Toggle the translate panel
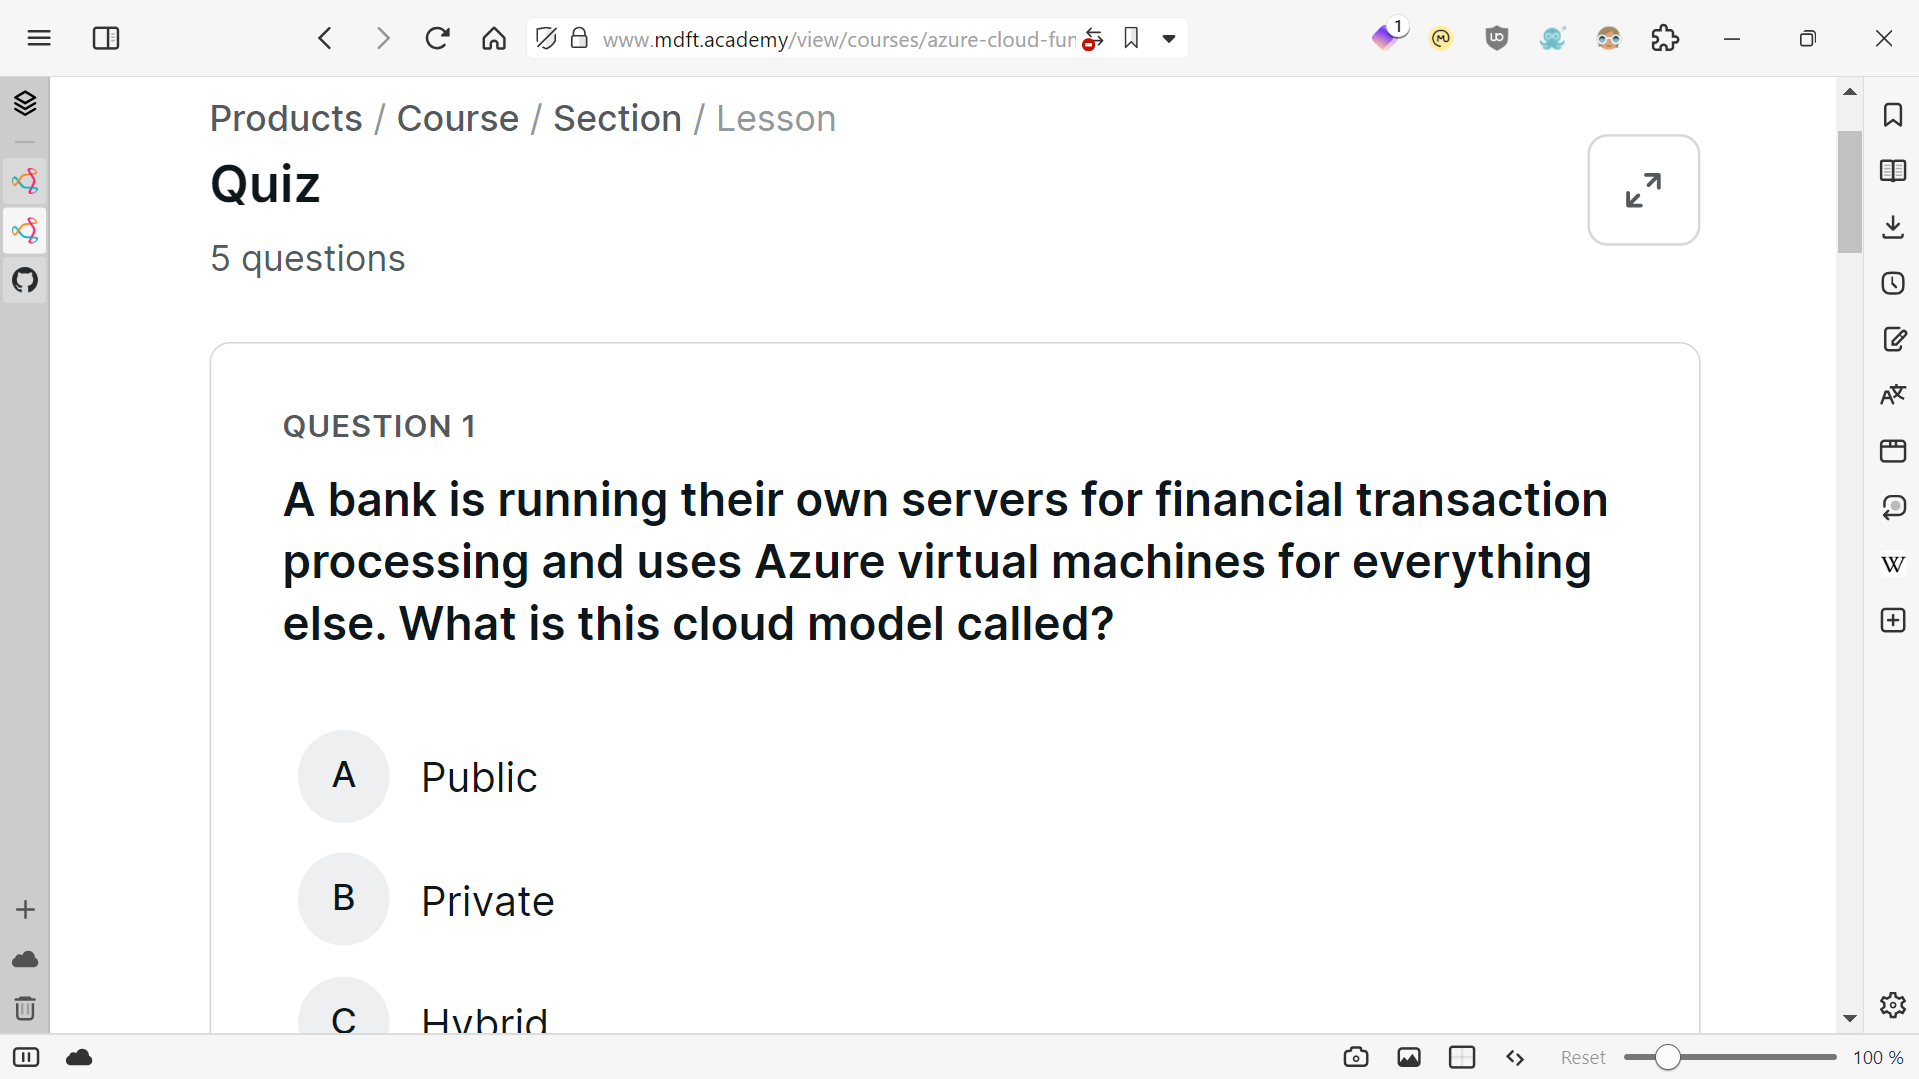1919x1079 pixels. click(1894, 393)
